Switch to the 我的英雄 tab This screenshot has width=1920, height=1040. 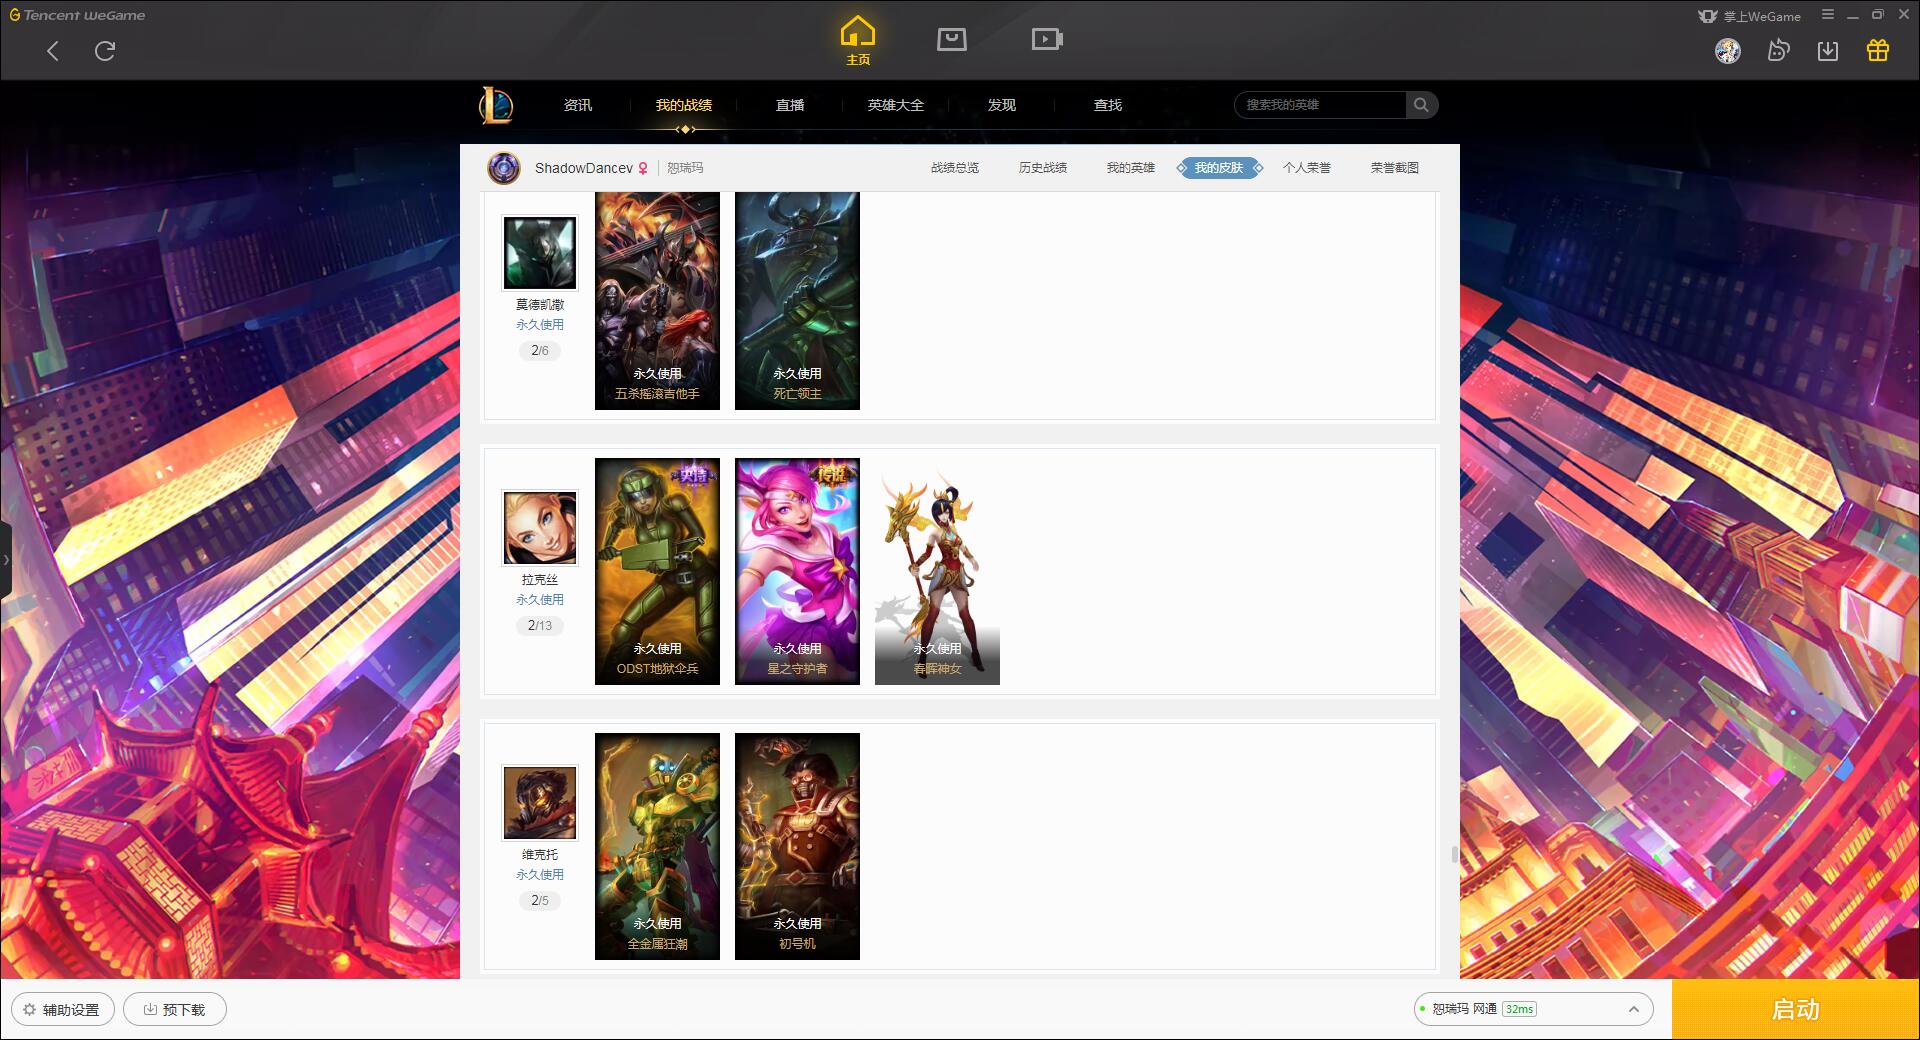point(1131,168)
